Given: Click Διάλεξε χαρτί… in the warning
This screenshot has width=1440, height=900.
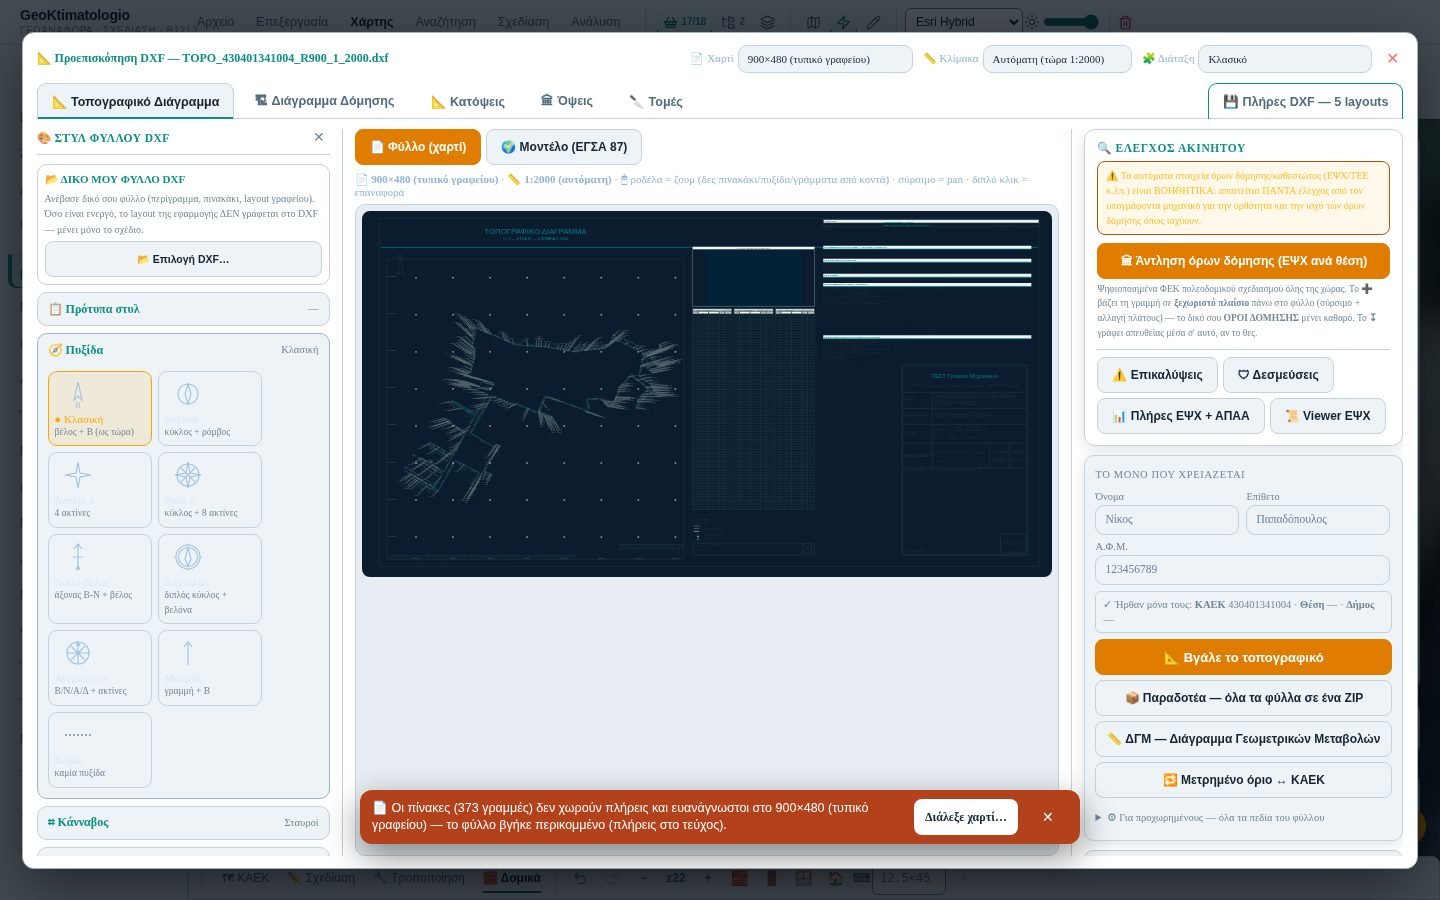Looking at the screenshot, I should point(966,817).
